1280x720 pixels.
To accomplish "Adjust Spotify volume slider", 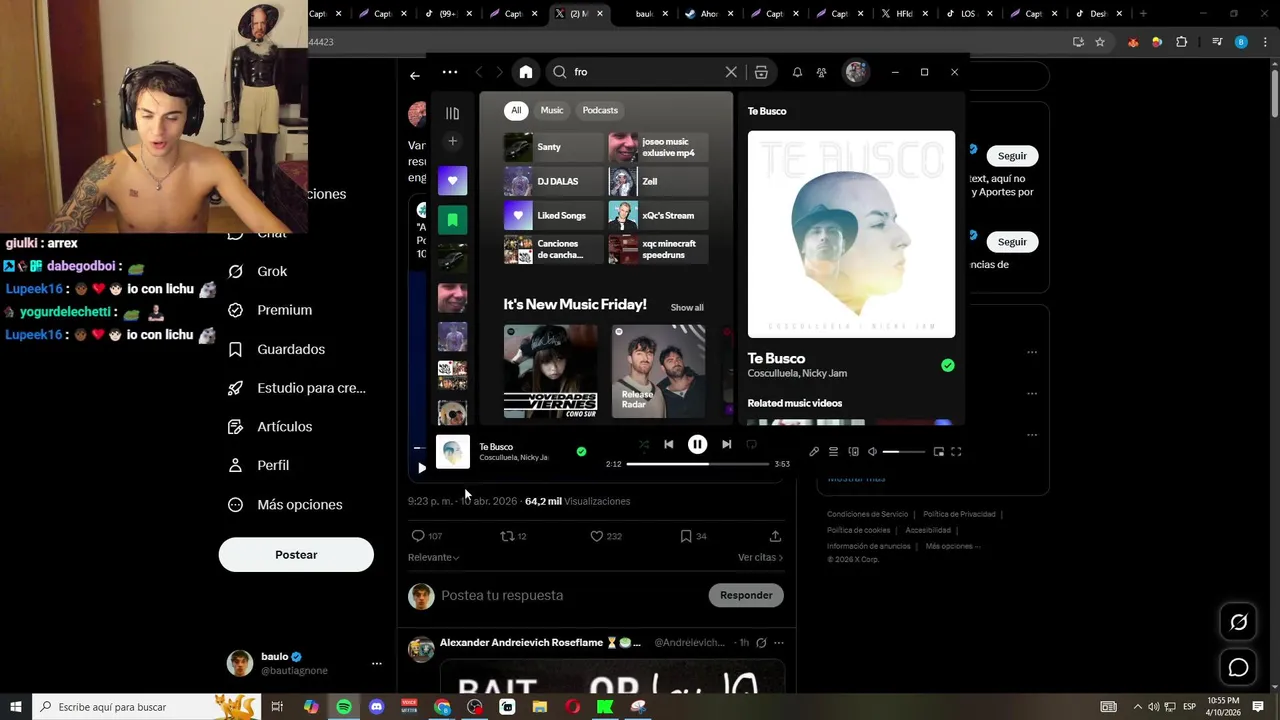I will tap(904, 452).
